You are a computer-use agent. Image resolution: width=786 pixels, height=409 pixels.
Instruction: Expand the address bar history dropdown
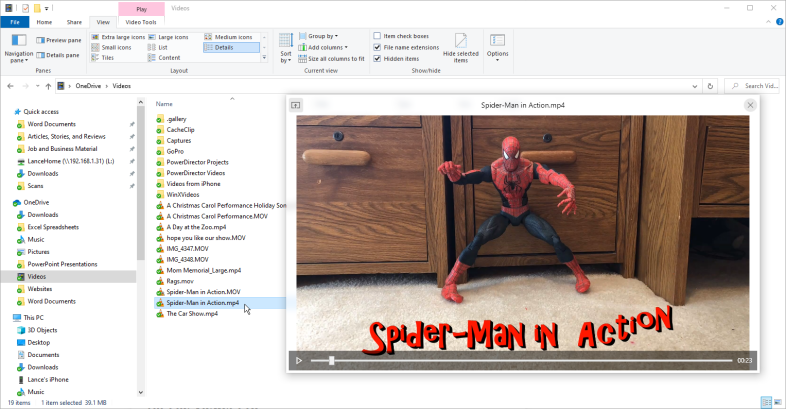(695, 86)
